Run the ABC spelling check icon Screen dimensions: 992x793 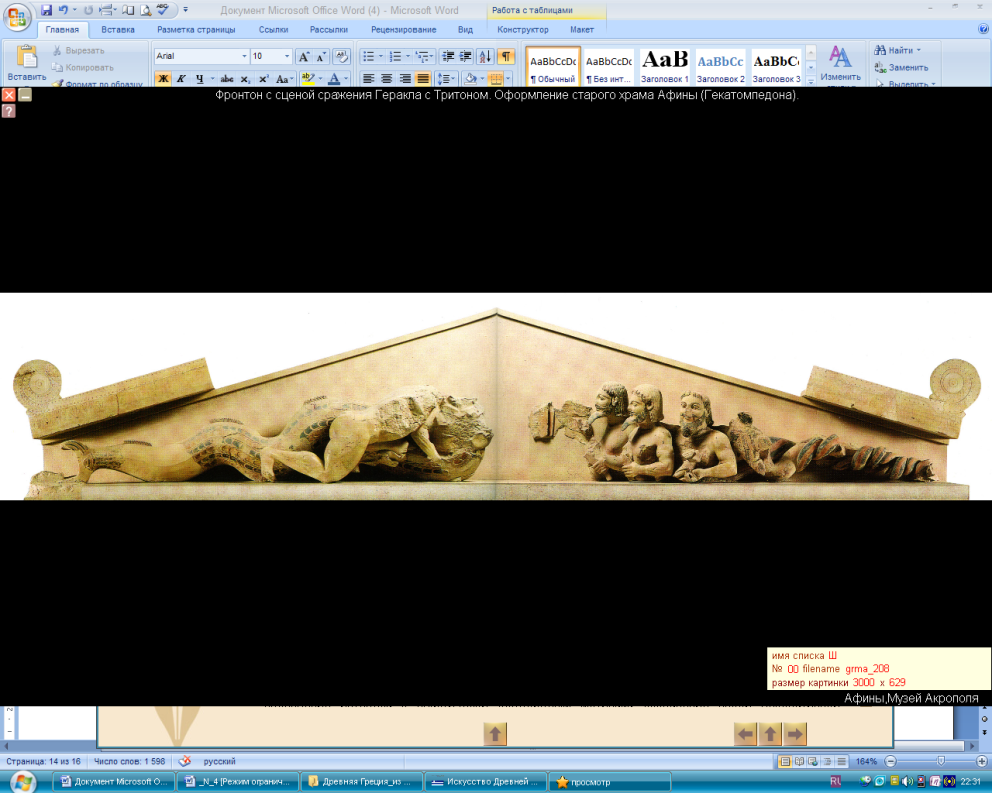(x=163, y=10)
